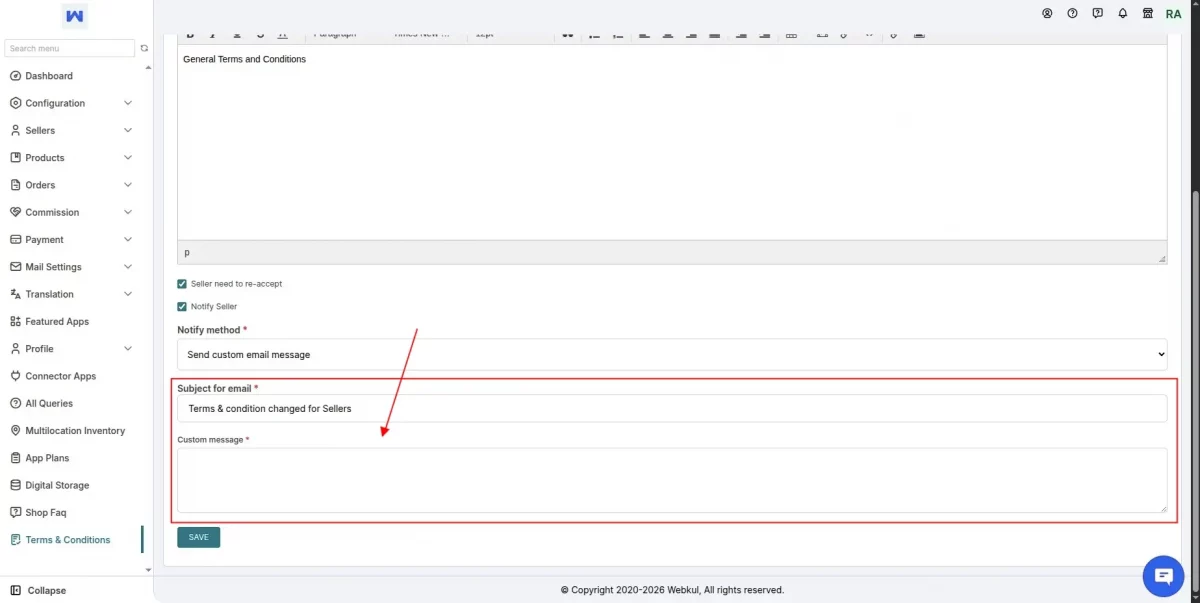Click the Digital Storage database icon
This screenshot has width=1200, height=603.
pyautogui.click(x=15, y=485)
